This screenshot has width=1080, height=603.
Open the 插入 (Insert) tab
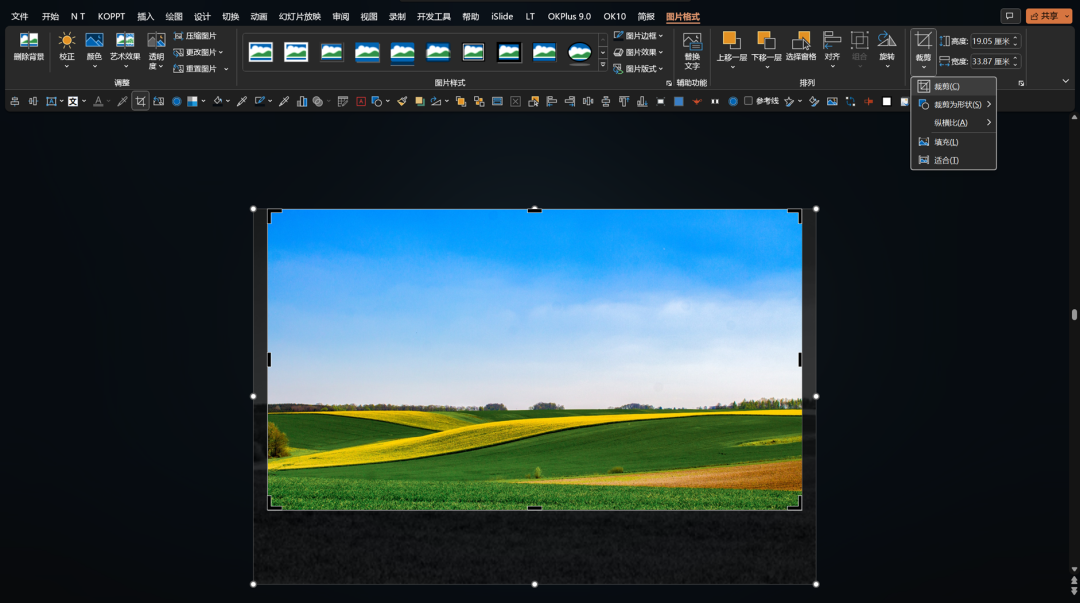tap(145, 17)
